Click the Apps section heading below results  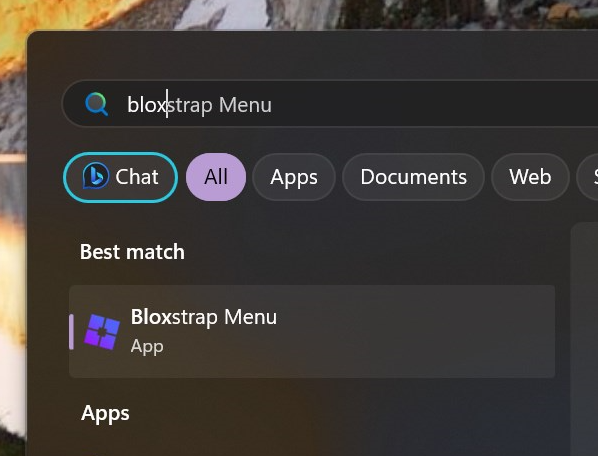[105, 414]
